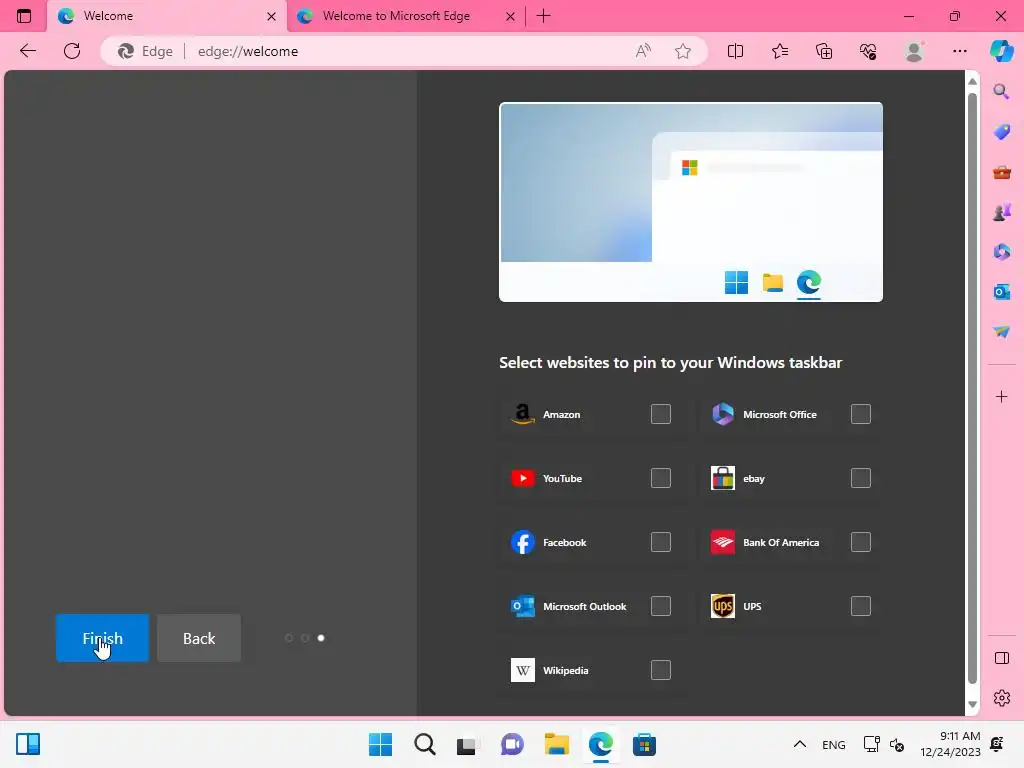Click the Read aloud icon in address bar
1024x768 pixels.
[x=643, y=51]
